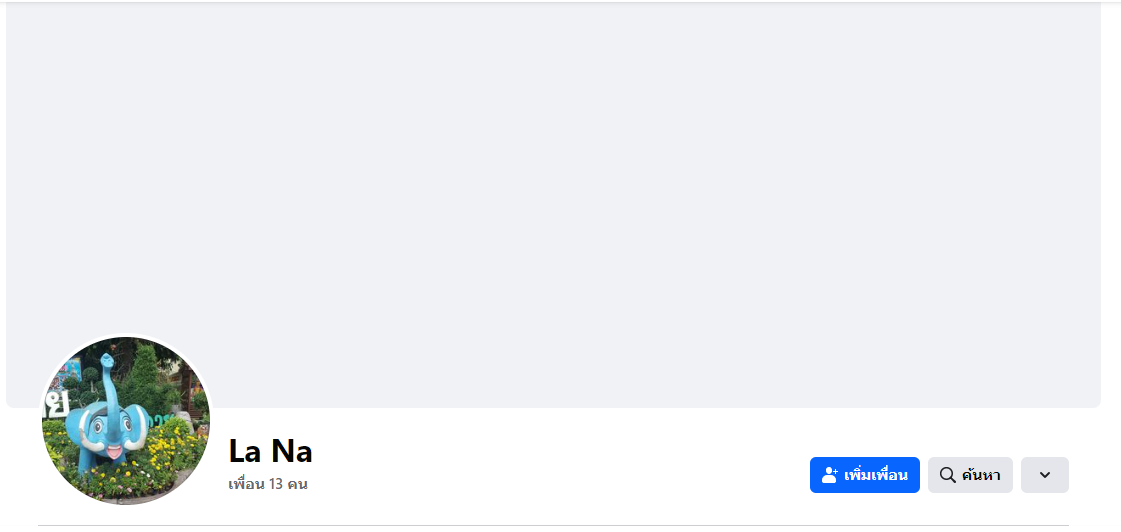The image size is (1121, 532).
Task: Click the blue elephant statue in profile photo
Action: tap(108, 427)
